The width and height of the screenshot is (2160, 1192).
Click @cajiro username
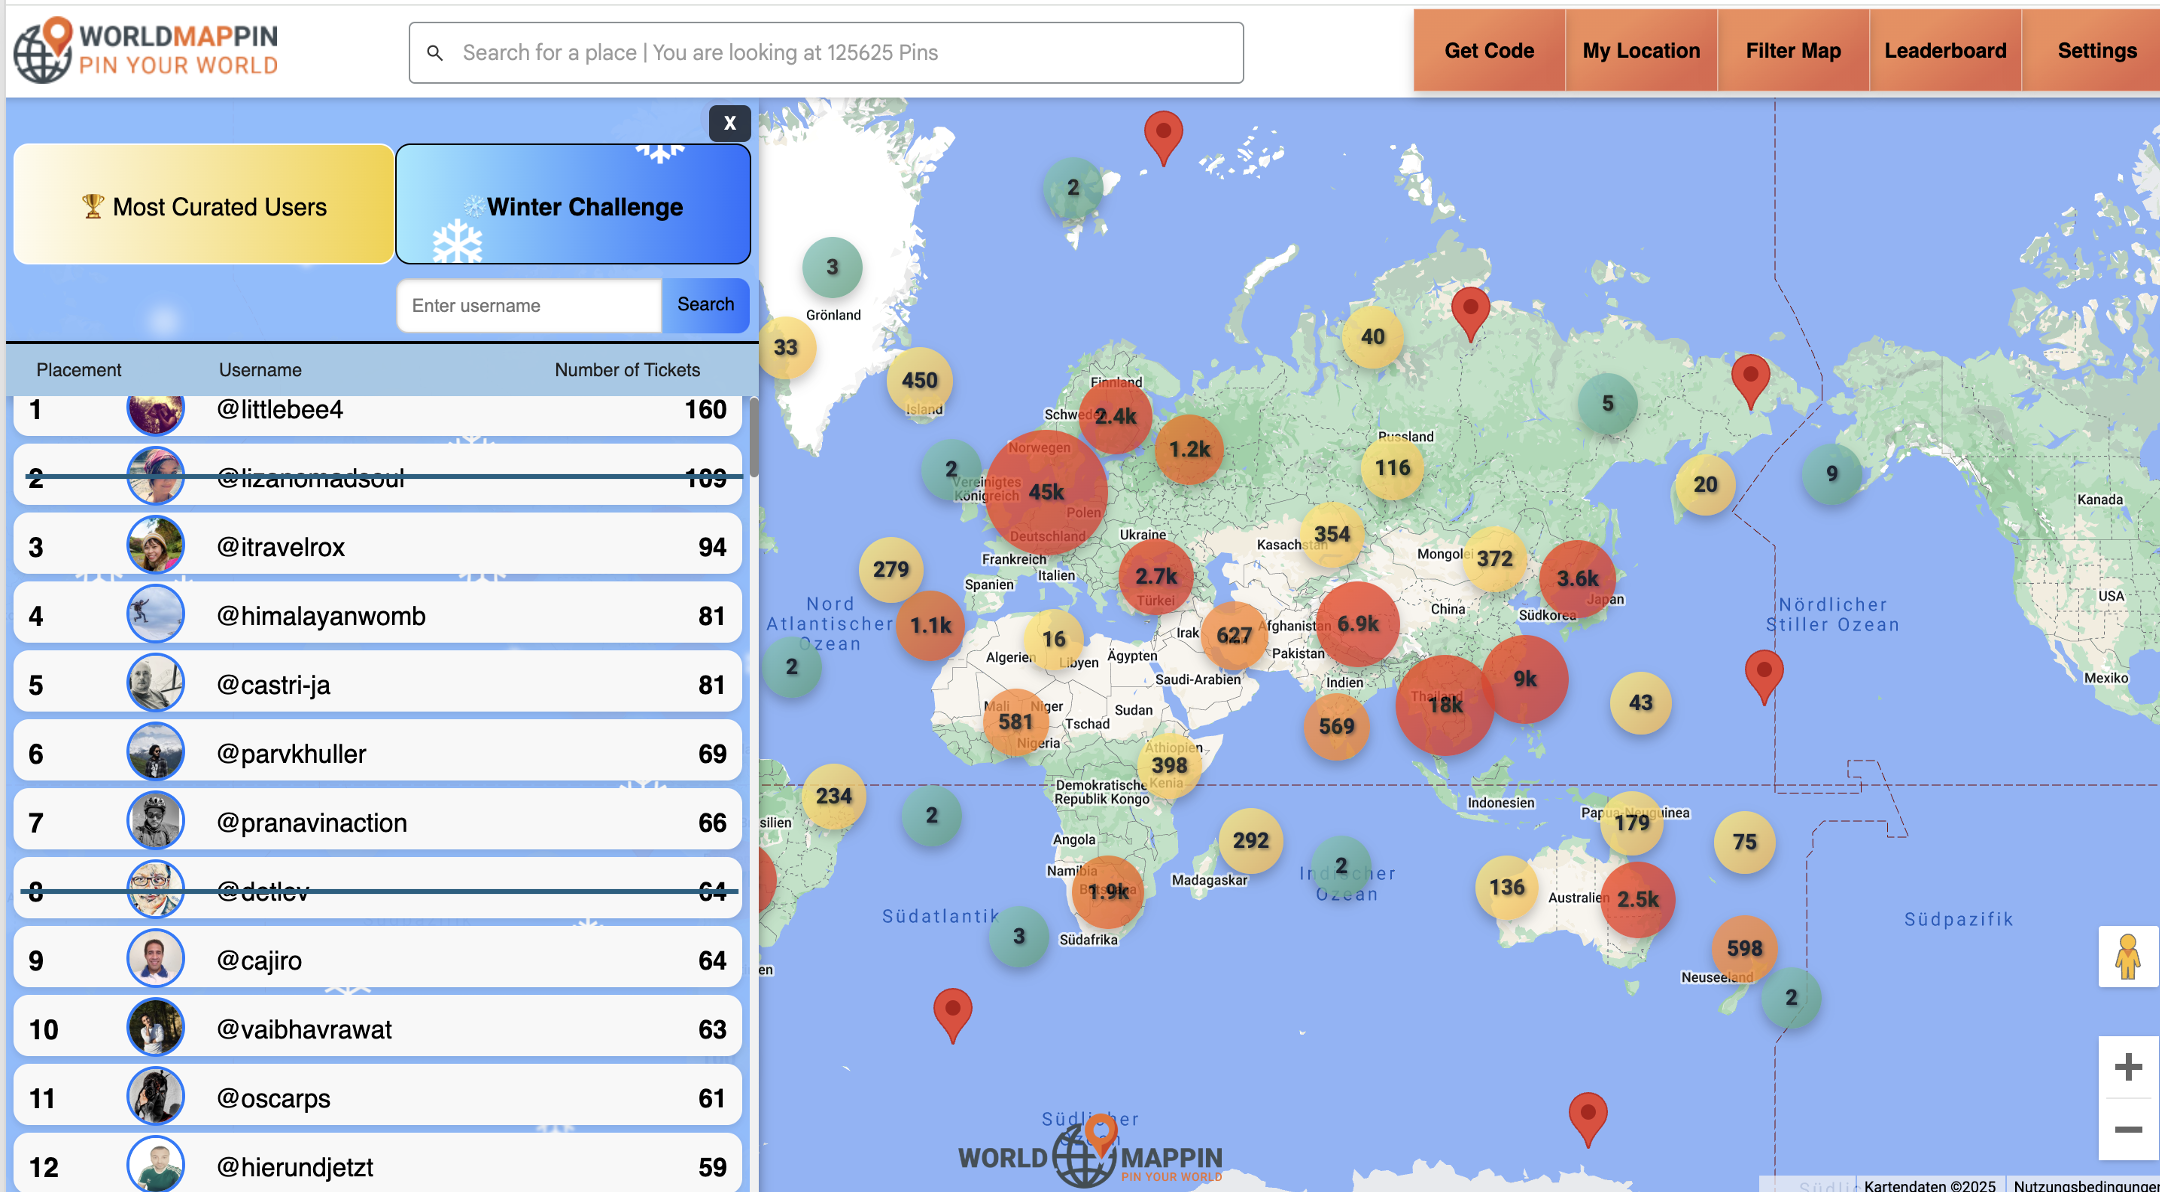(259, 961)
